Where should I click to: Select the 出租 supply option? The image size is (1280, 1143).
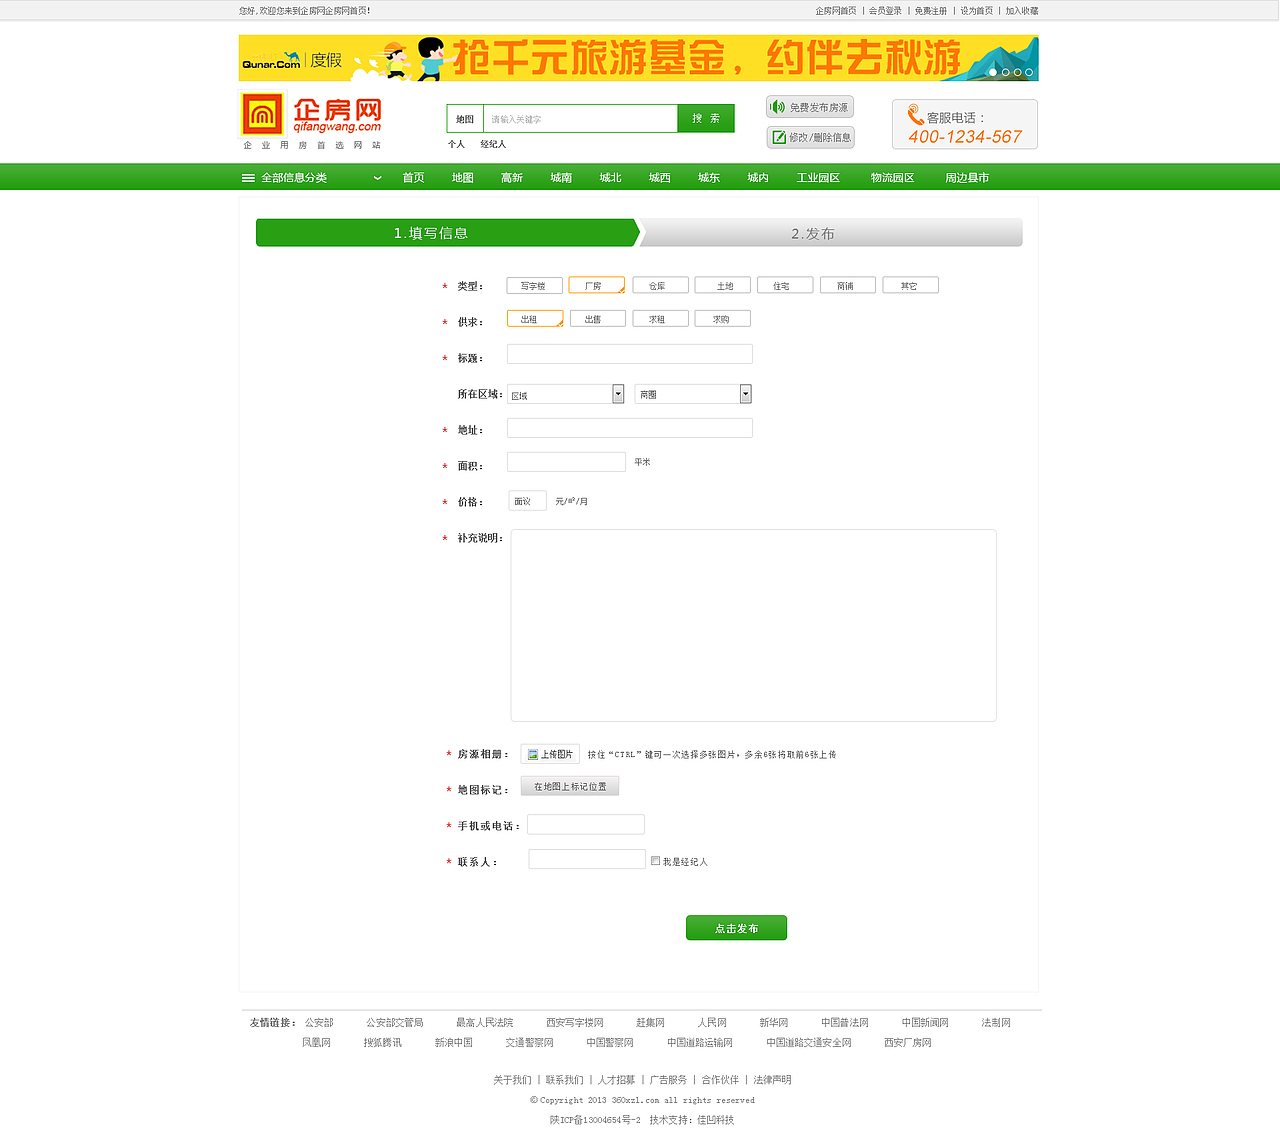[x=534, y=319]
